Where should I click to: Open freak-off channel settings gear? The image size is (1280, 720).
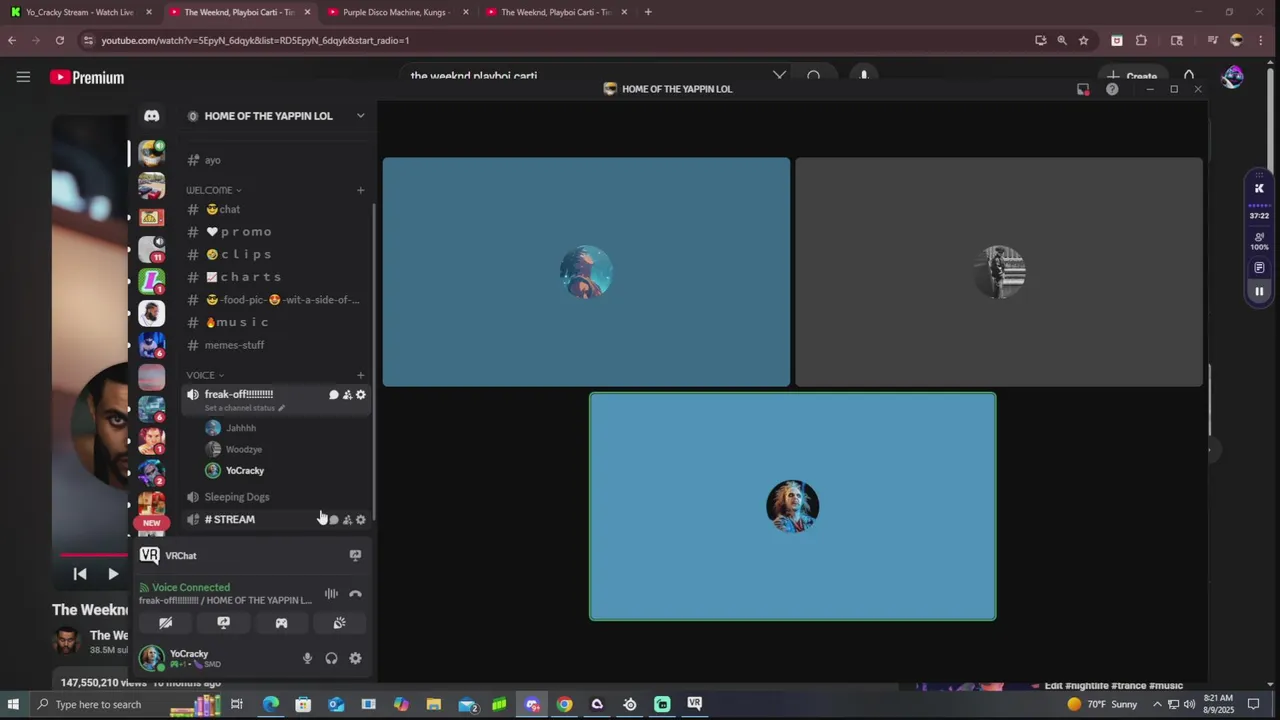pos(361,395)
